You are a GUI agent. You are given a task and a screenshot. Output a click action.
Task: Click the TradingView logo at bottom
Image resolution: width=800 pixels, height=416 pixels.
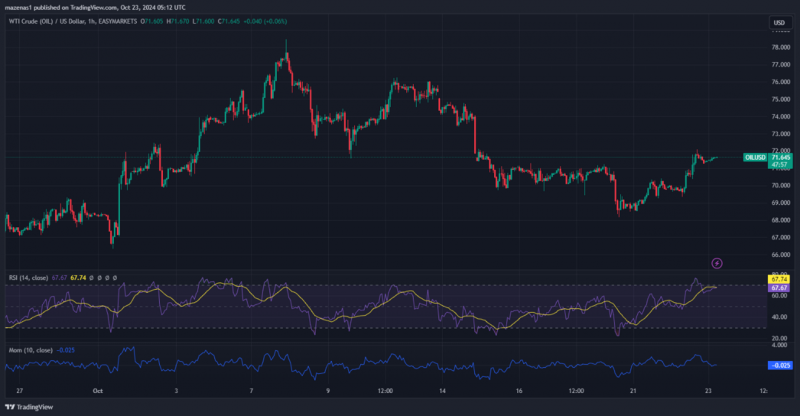[29, 407]
